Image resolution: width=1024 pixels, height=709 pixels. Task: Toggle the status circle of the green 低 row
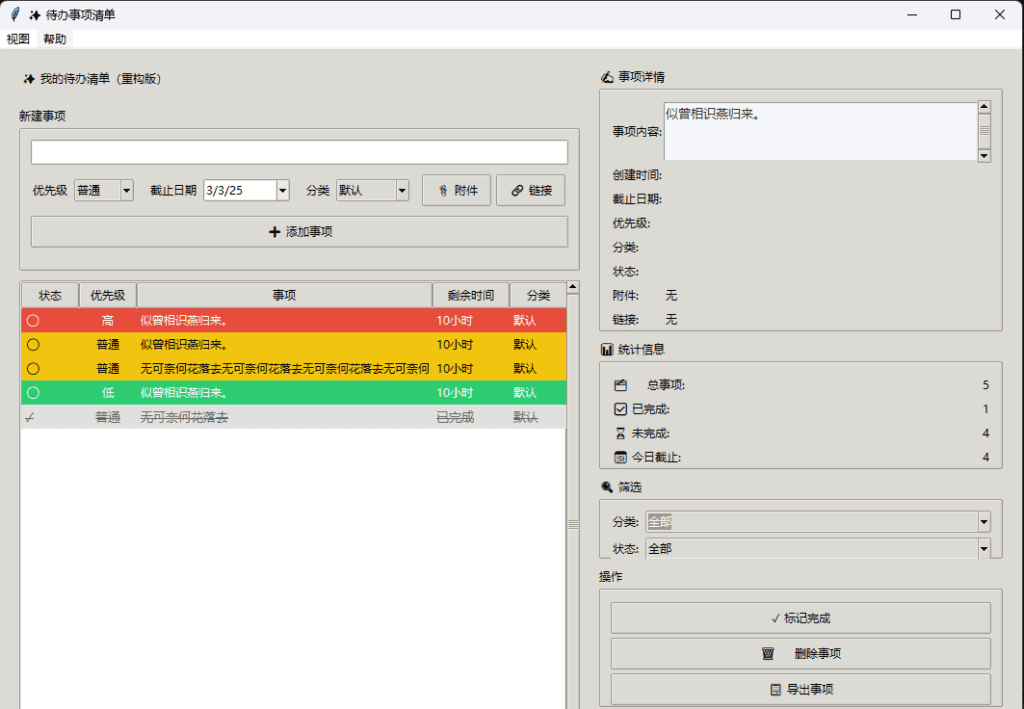click(33, 393)
